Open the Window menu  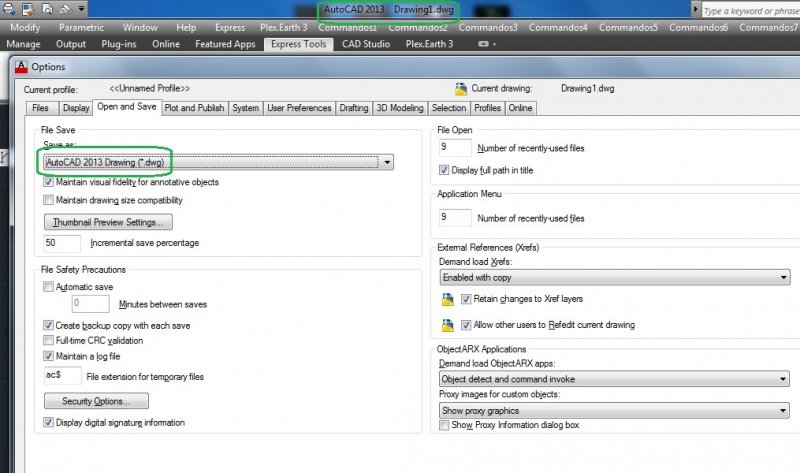(140, 28)
